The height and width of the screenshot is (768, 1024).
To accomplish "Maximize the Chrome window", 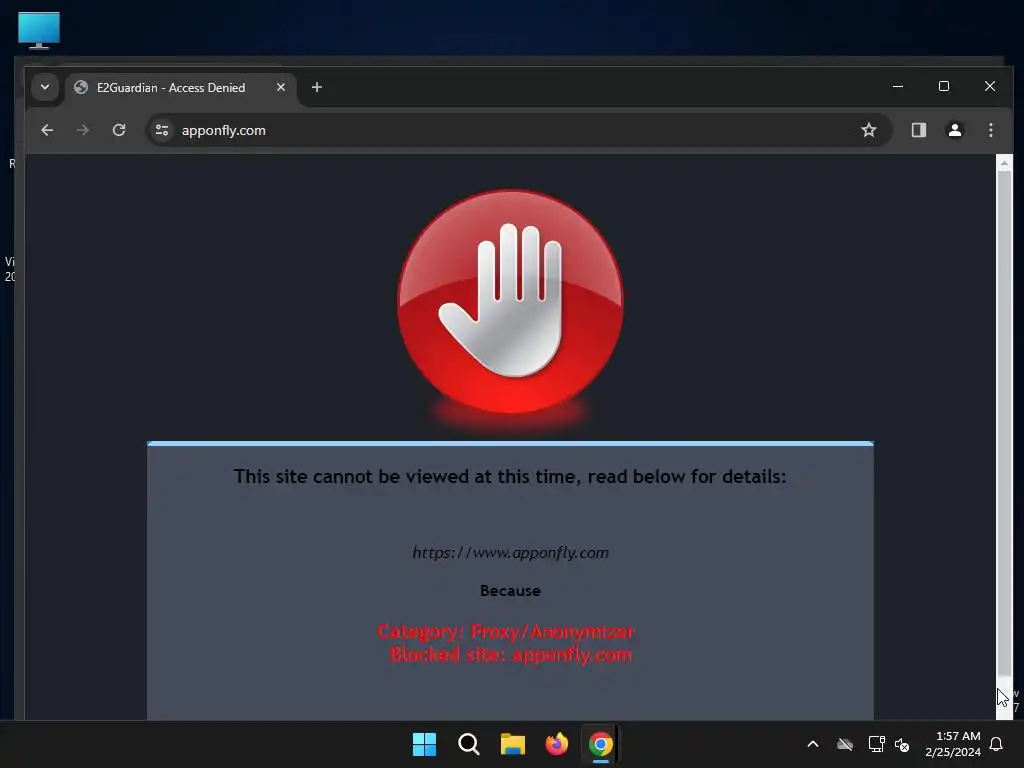I will 944,86.
